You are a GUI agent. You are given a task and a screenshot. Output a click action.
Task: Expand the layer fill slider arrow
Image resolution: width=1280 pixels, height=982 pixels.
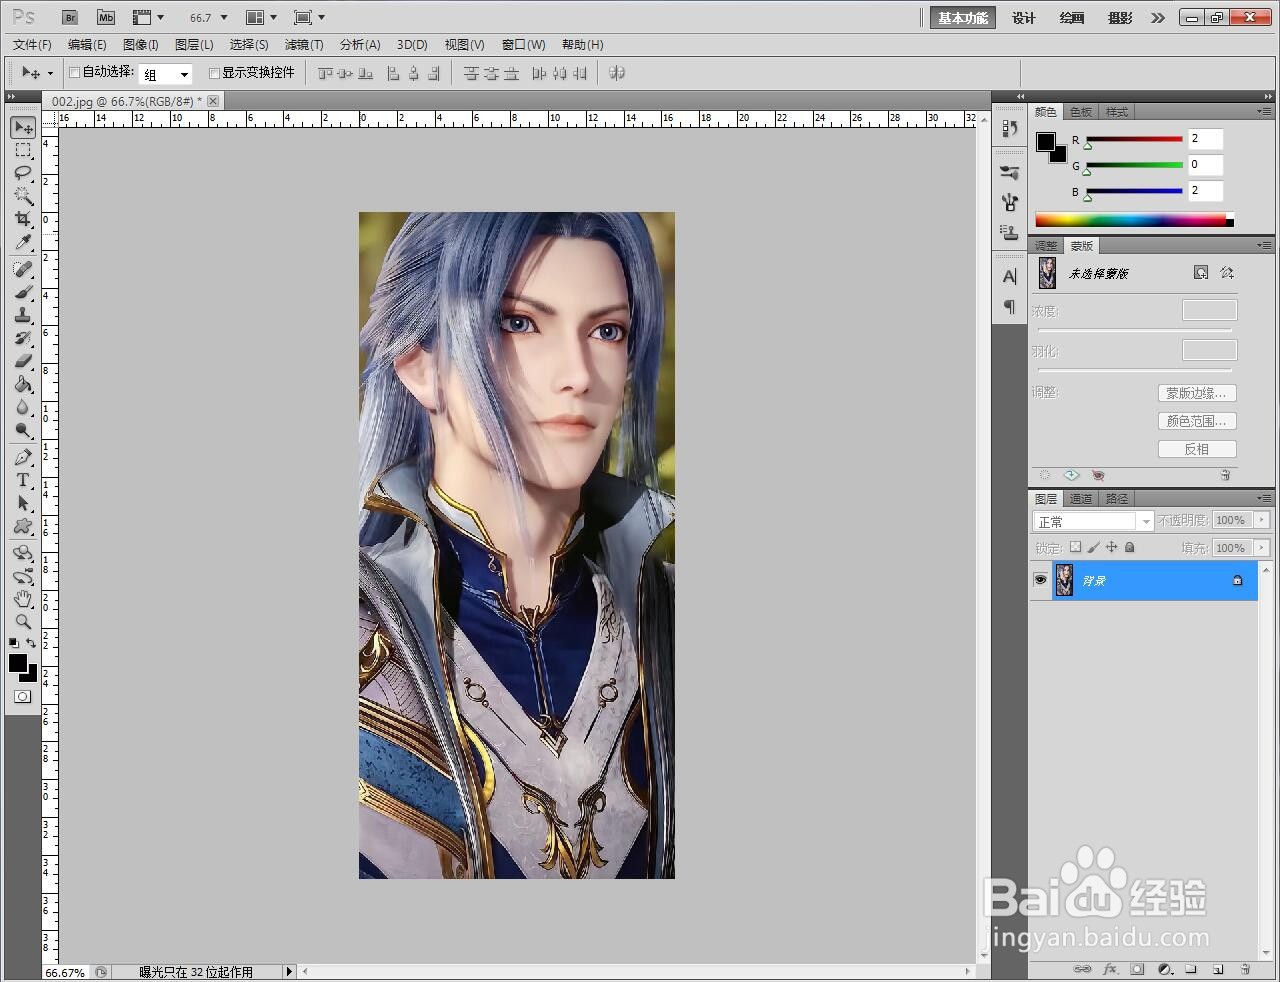pyautogui.click(x=1261, y=548)
